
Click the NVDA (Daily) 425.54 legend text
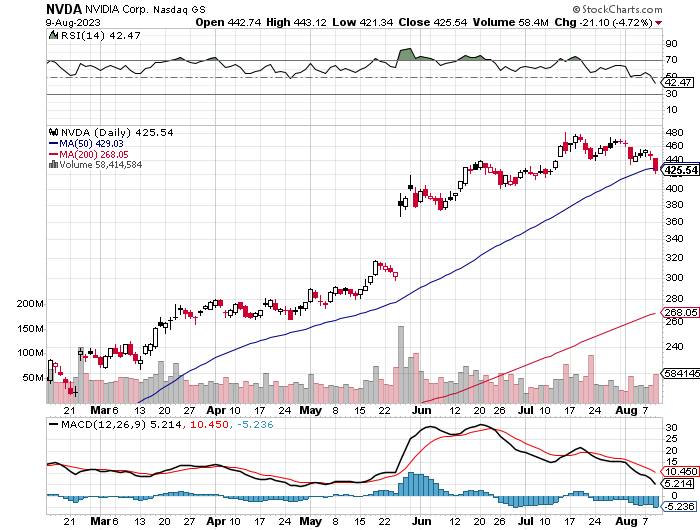click(117, 132)
